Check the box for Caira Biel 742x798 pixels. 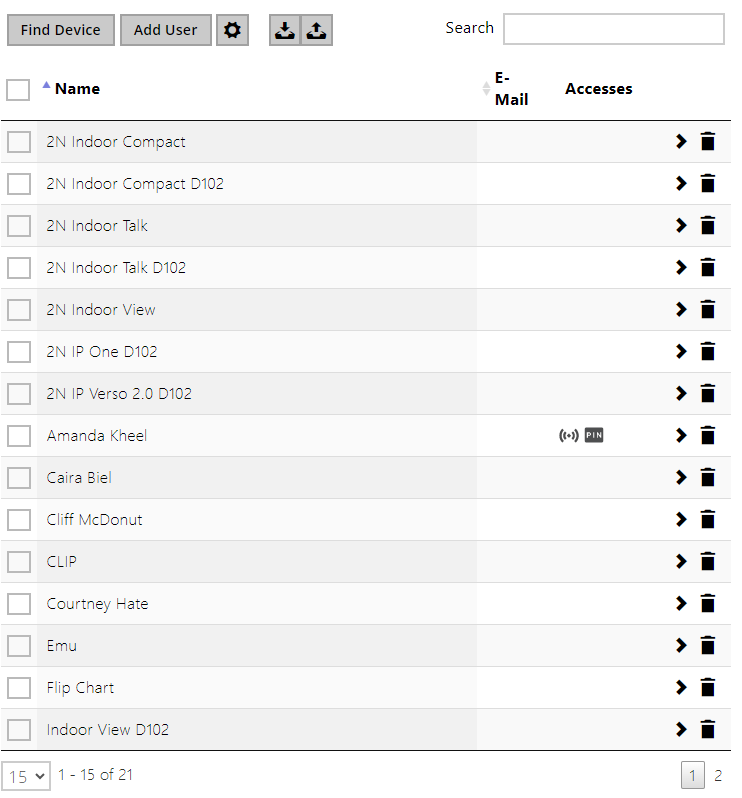coord(19,477)
